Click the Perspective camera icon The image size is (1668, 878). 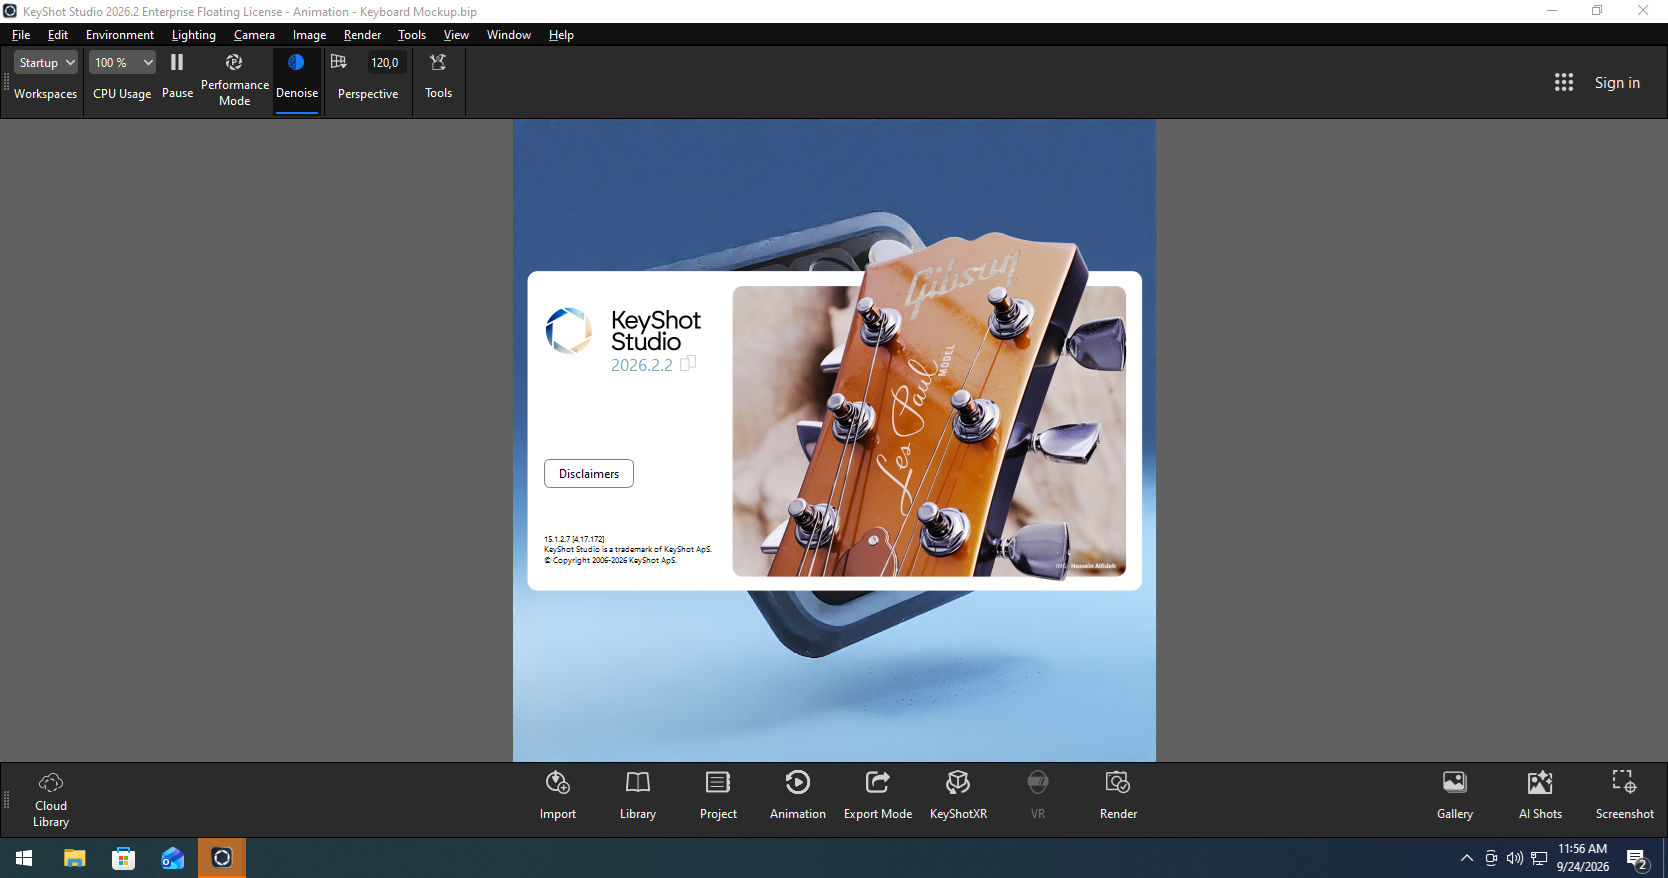tap(339, 62)
